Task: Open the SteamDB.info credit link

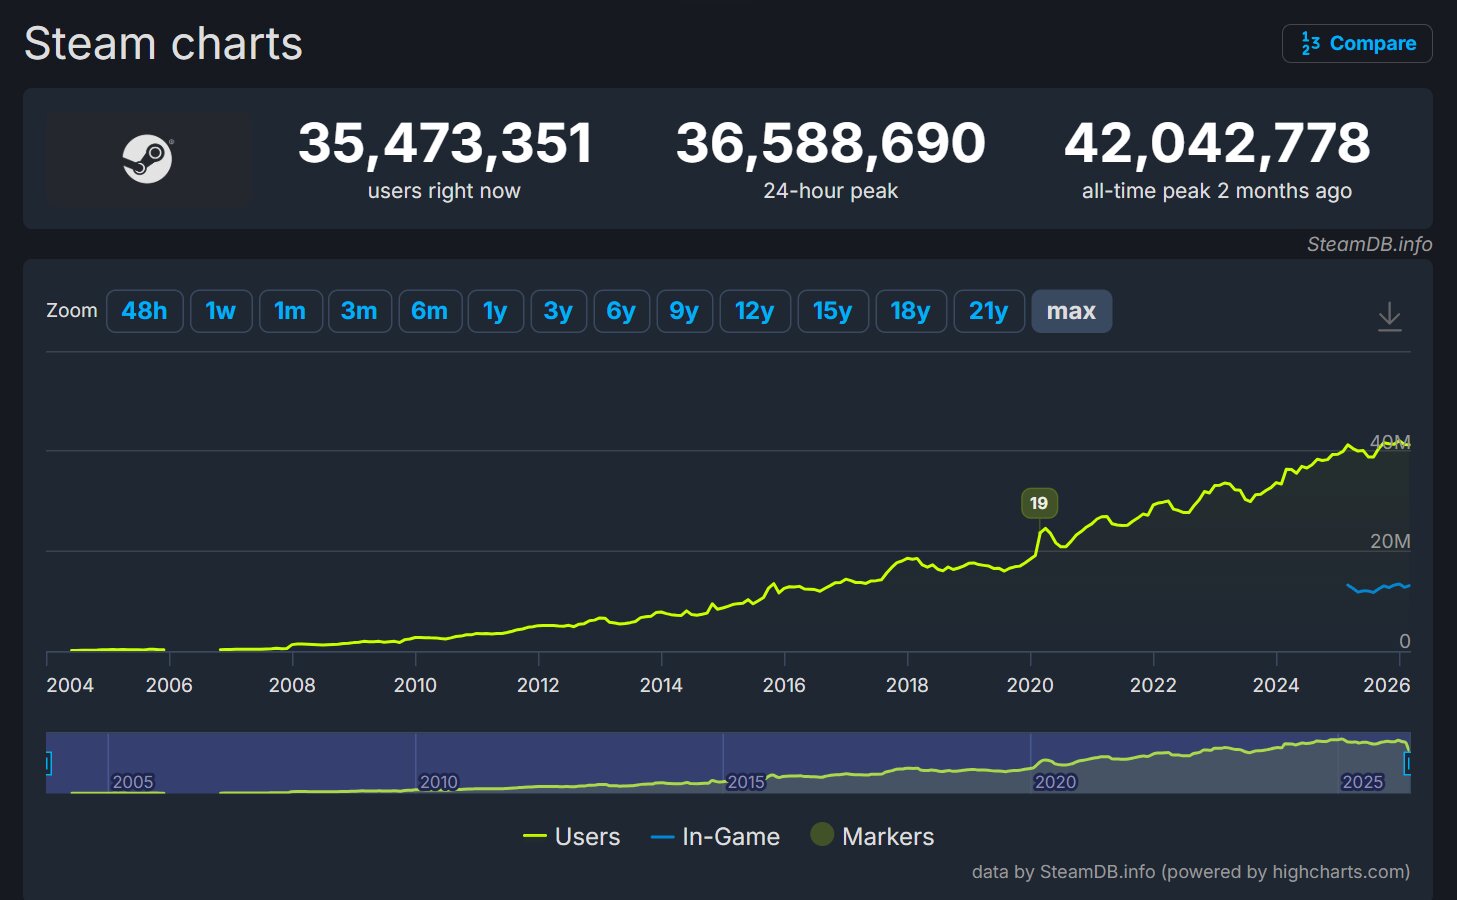Action: point(1369,244)
